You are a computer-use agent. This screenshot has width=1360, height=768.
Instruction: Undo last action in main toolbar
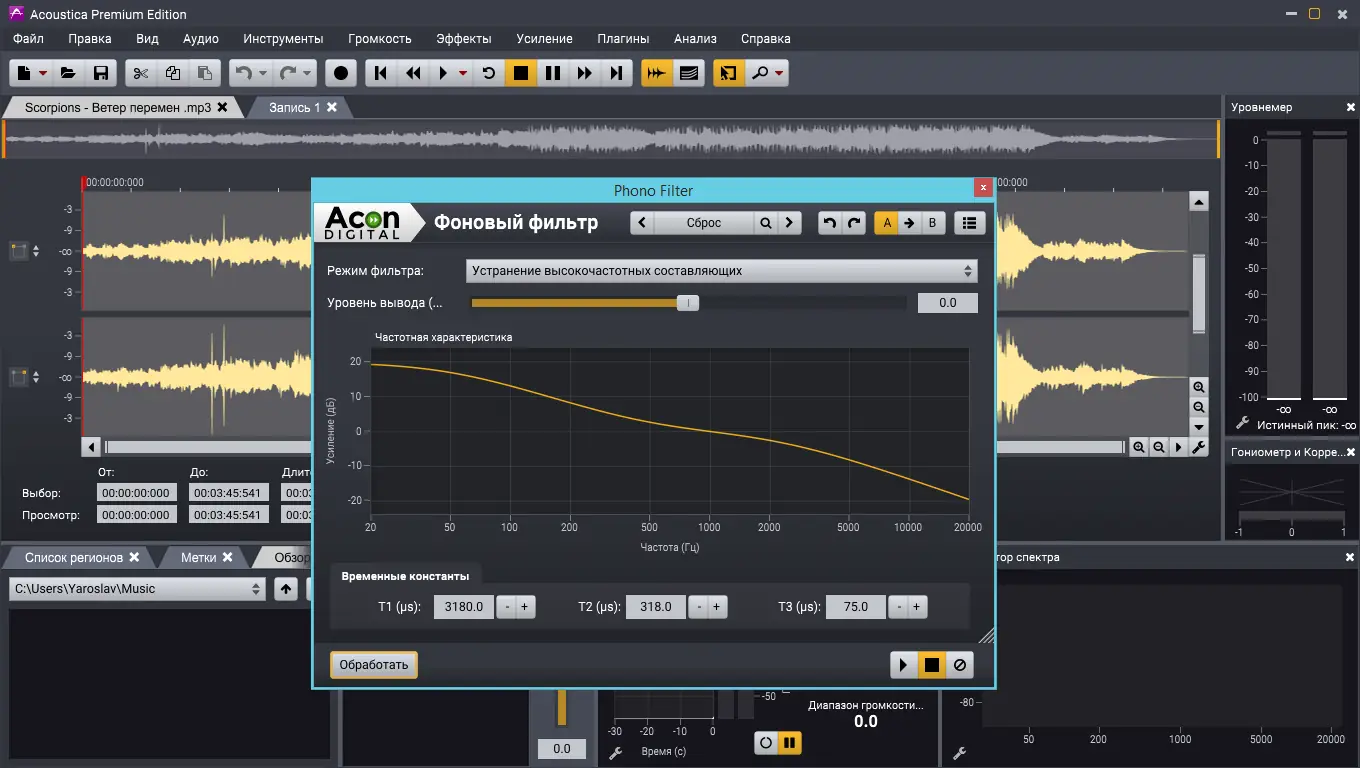242,73
